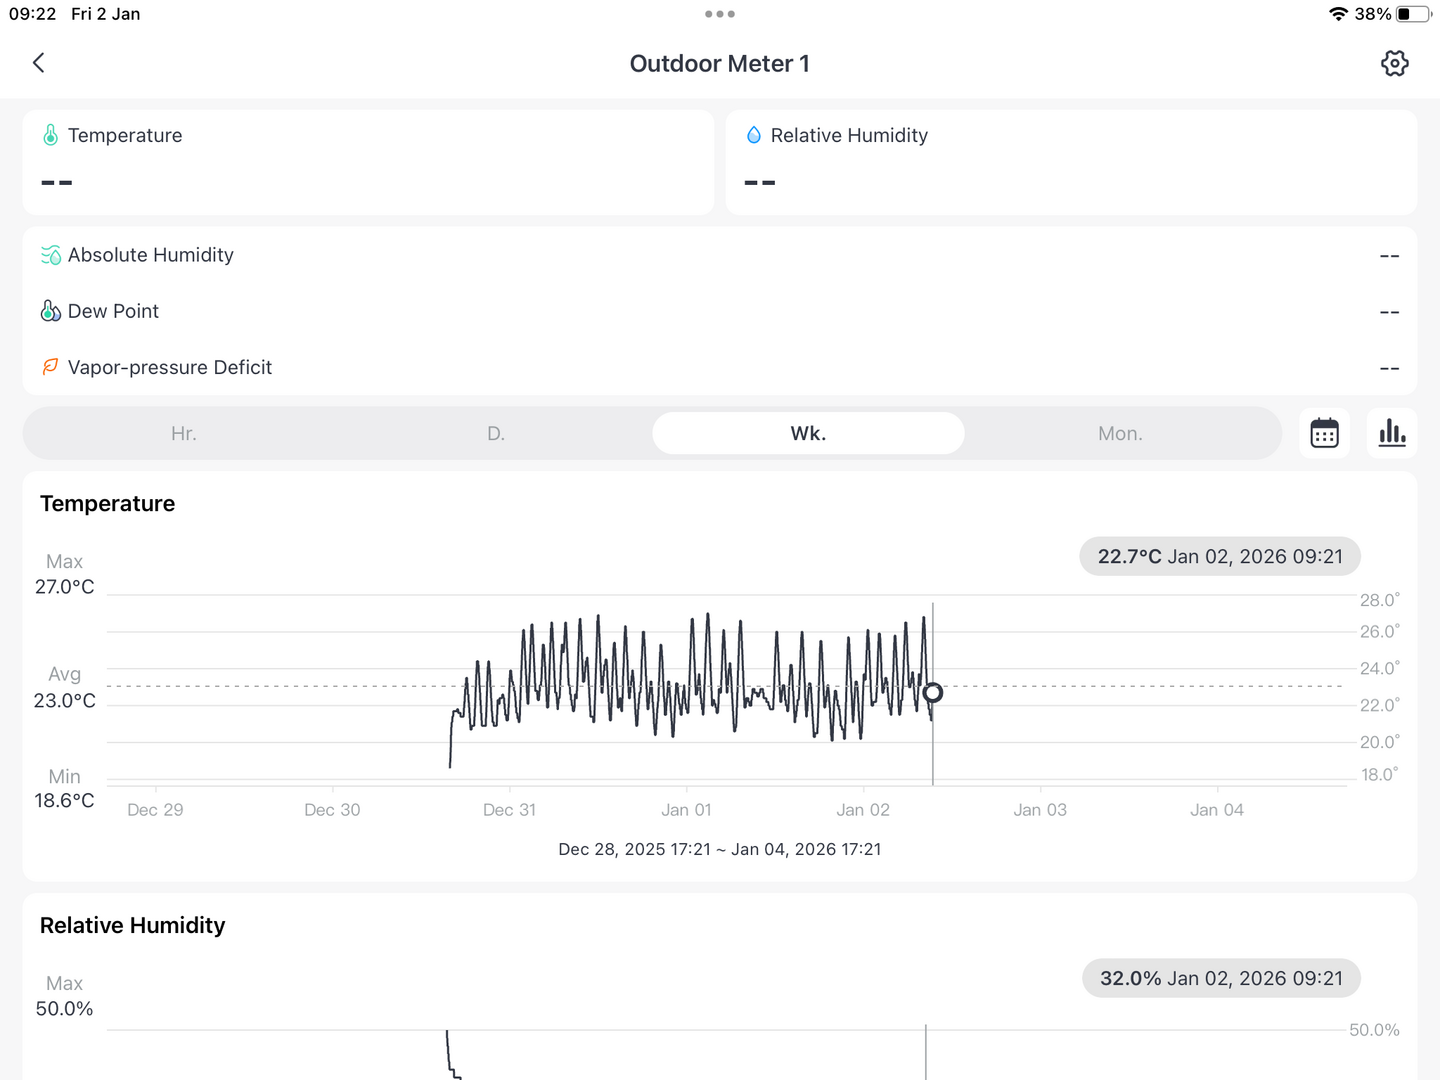Open the bar chart statistics icon

[1392, 433]
